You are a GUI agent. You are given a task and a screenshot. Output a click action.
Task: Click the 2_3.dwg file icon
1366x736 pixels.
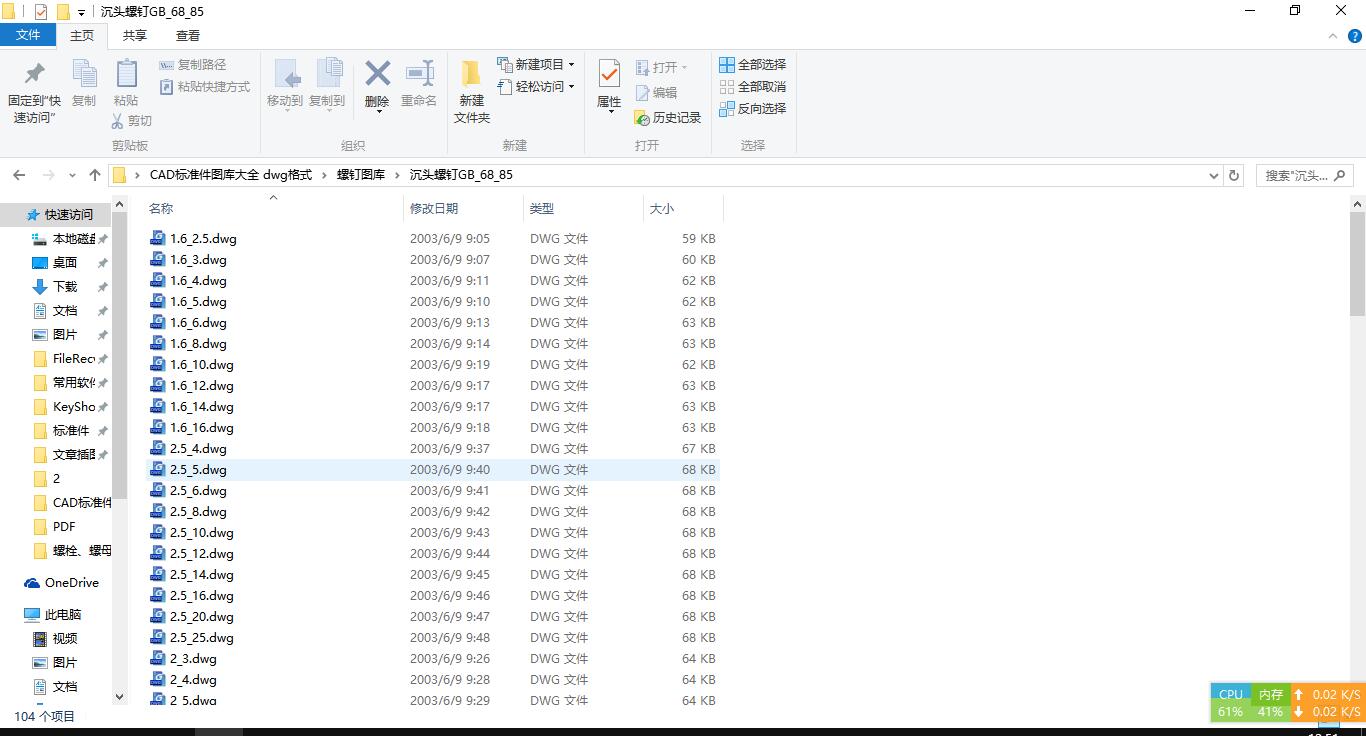pyautogui.click(x=157, y=659)
